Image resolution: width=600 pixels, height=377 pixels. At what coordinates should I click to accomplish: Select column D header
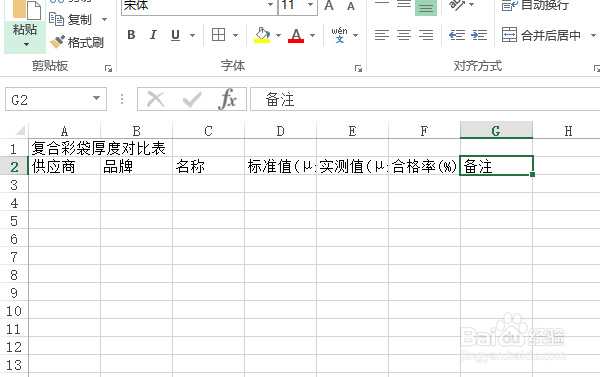coord(280,131)
